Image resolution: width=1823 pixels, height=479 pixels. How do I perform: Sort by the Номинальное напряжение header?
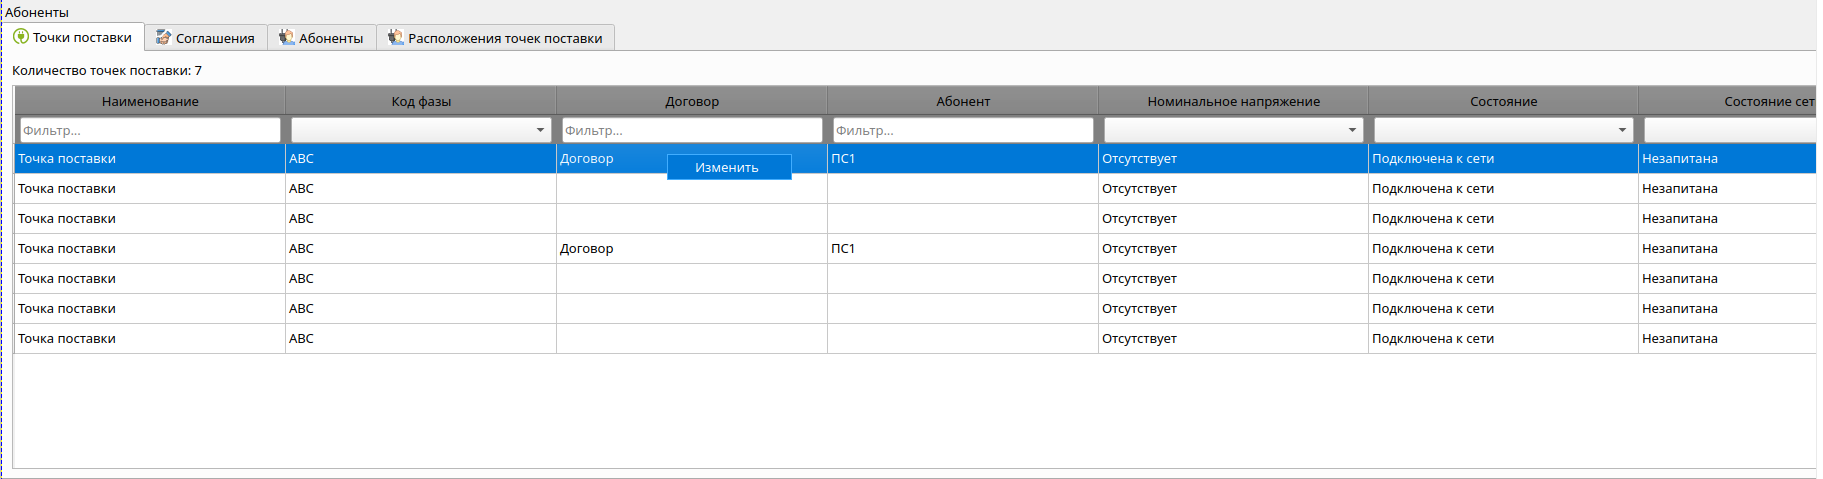(x=1233, y=101)
